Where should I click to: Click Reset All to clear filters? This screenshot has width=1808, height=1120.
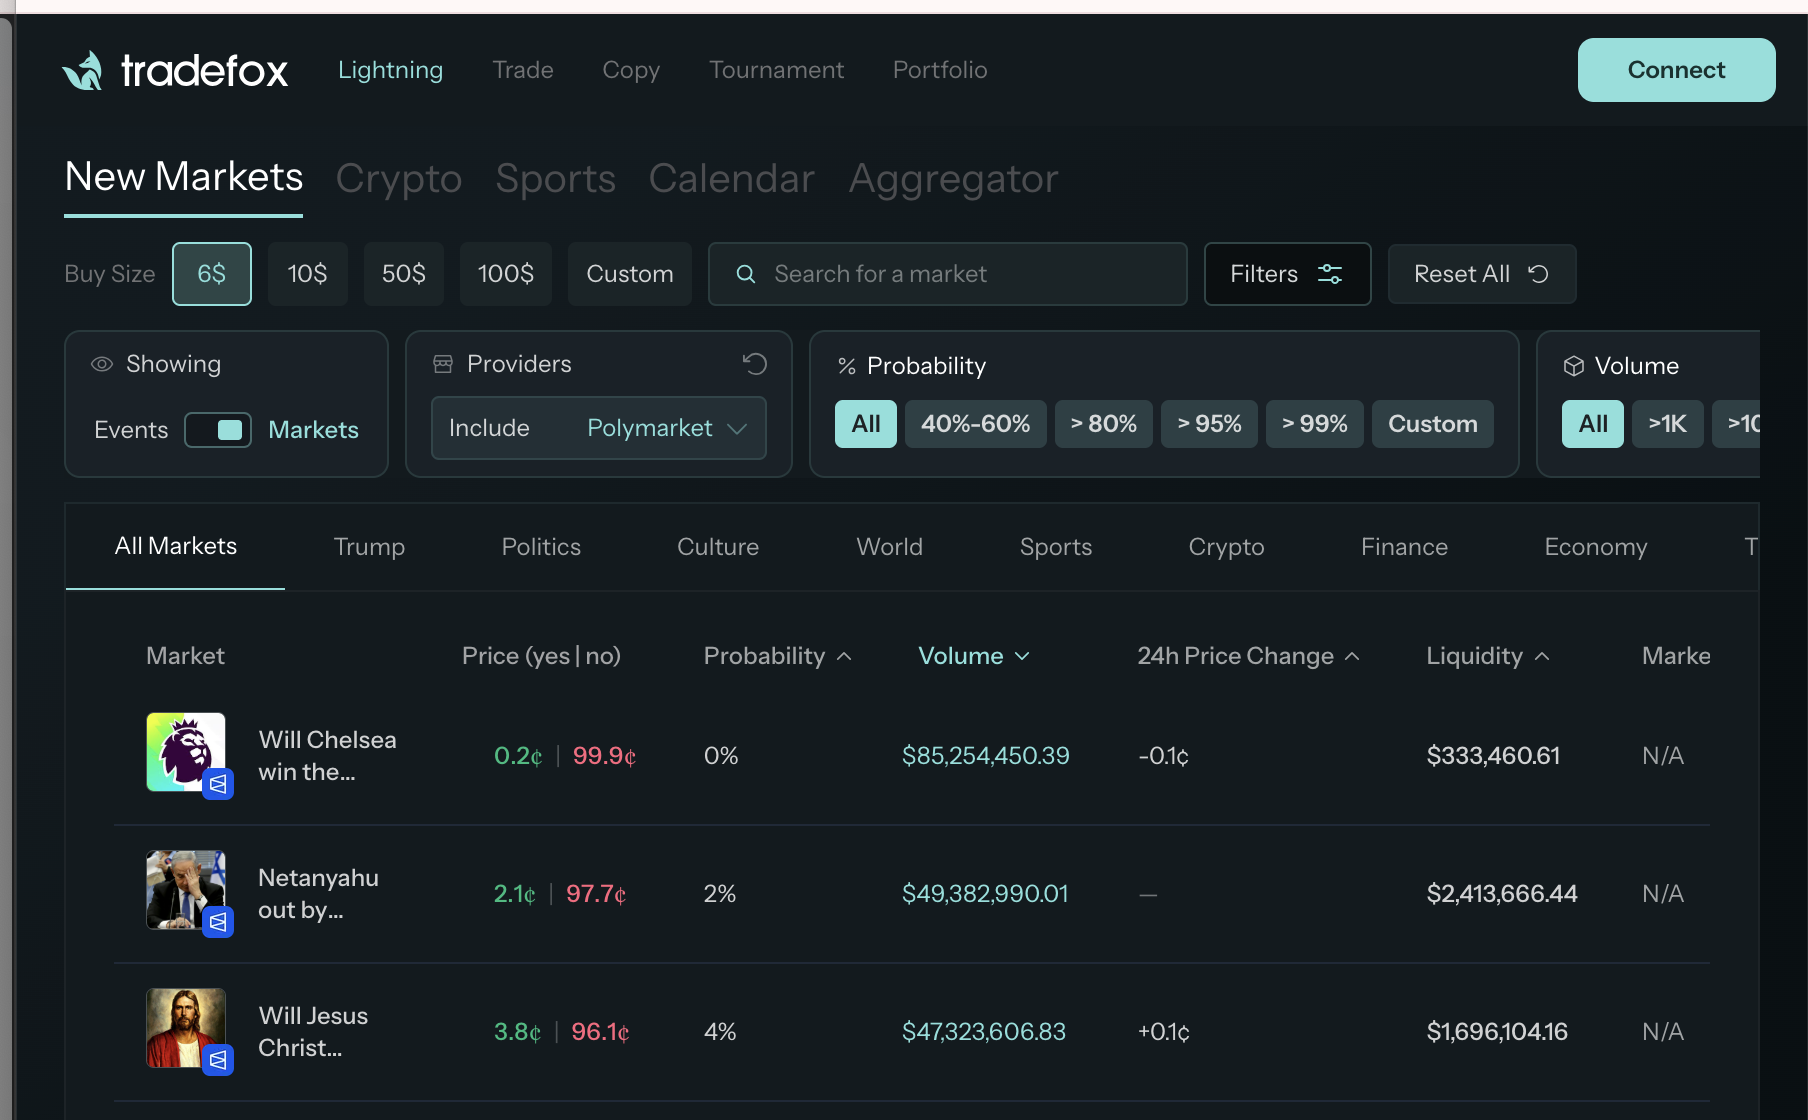pyautogui.click(x=1481, y=273)
